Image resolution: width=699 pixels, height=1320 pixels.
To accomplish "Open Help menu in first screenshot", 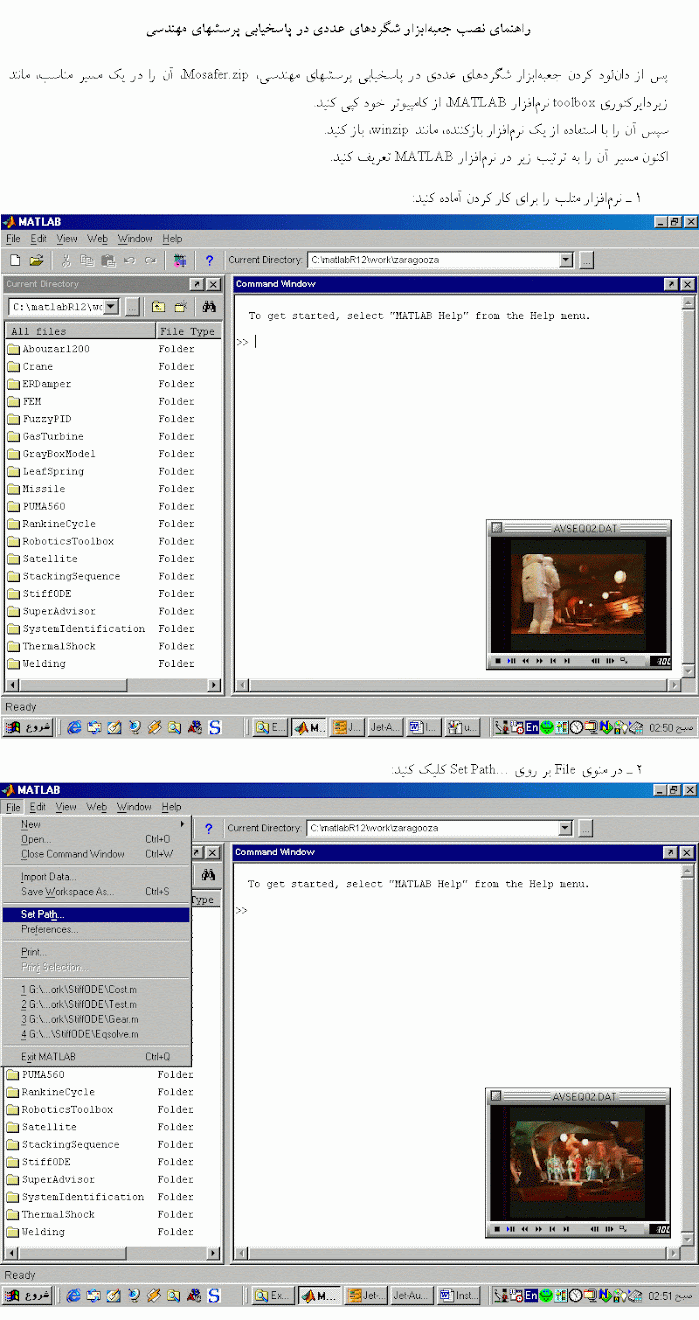I will 172,239.
